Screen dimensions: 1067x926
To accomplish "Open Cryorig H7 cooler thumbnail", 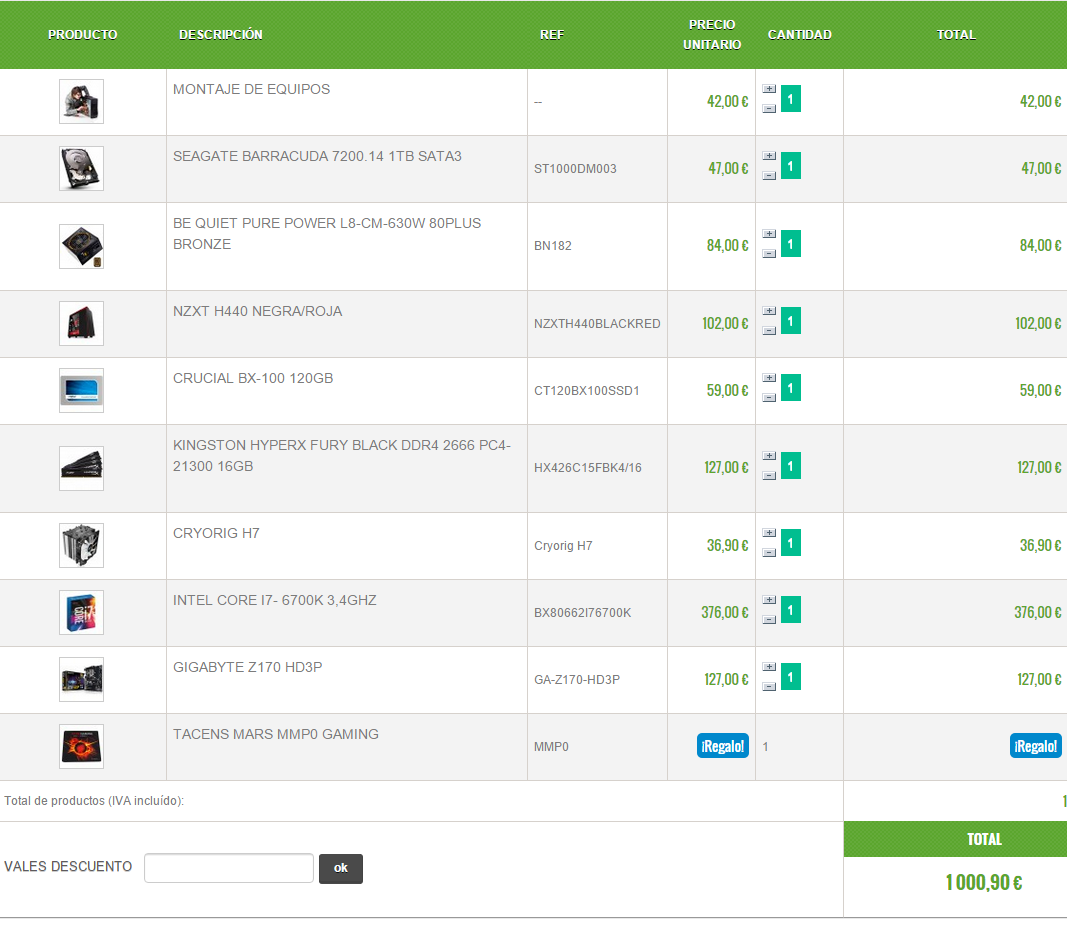I will 82,545.
